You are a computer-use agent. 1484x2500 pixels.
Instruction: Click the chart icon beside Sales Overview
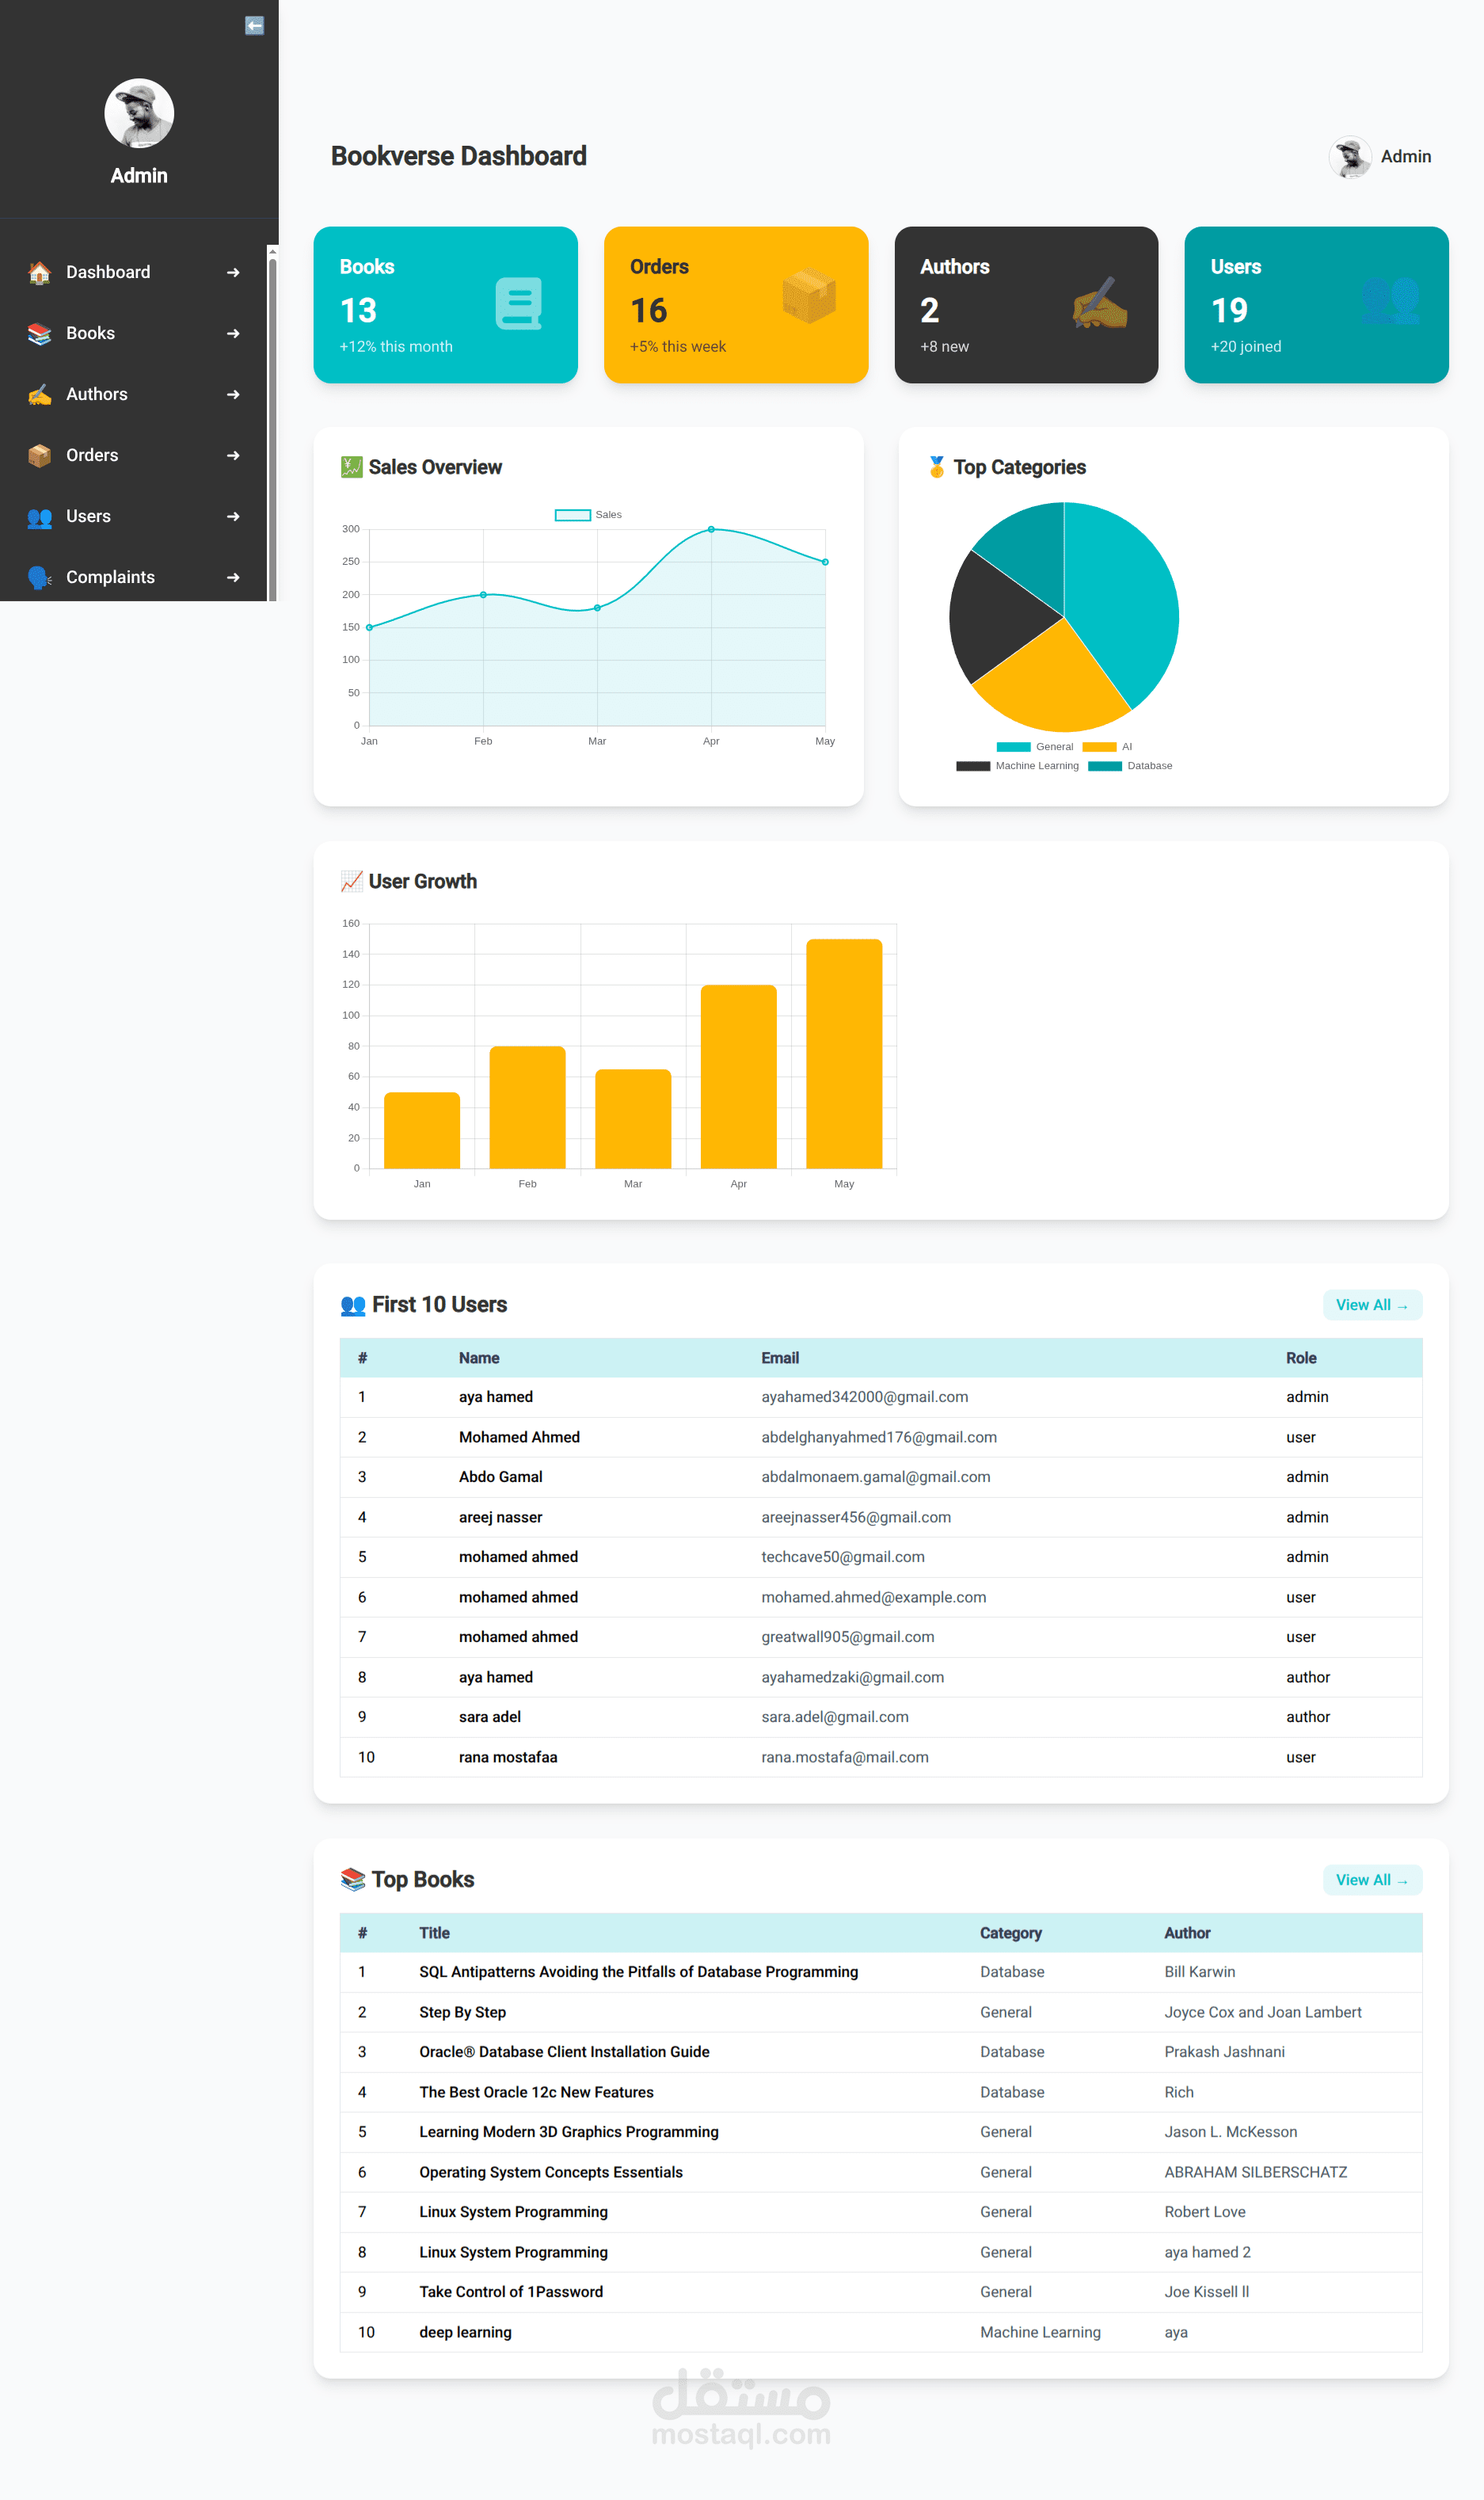[351, 467]
